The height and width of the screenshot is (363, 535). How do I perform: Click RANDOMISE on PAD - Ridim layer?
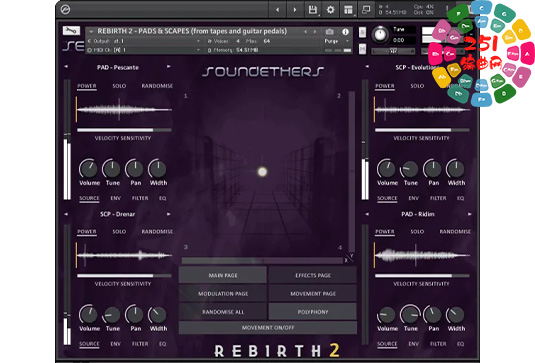pyautogui.click(x=455, y=232)
